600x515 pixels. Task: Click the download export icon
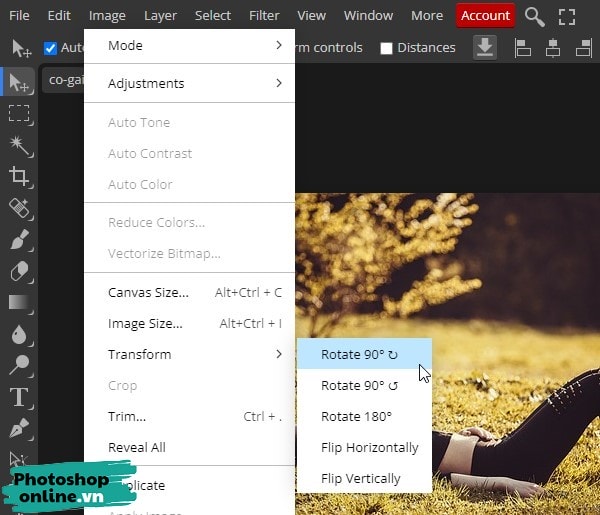[485, 47]
